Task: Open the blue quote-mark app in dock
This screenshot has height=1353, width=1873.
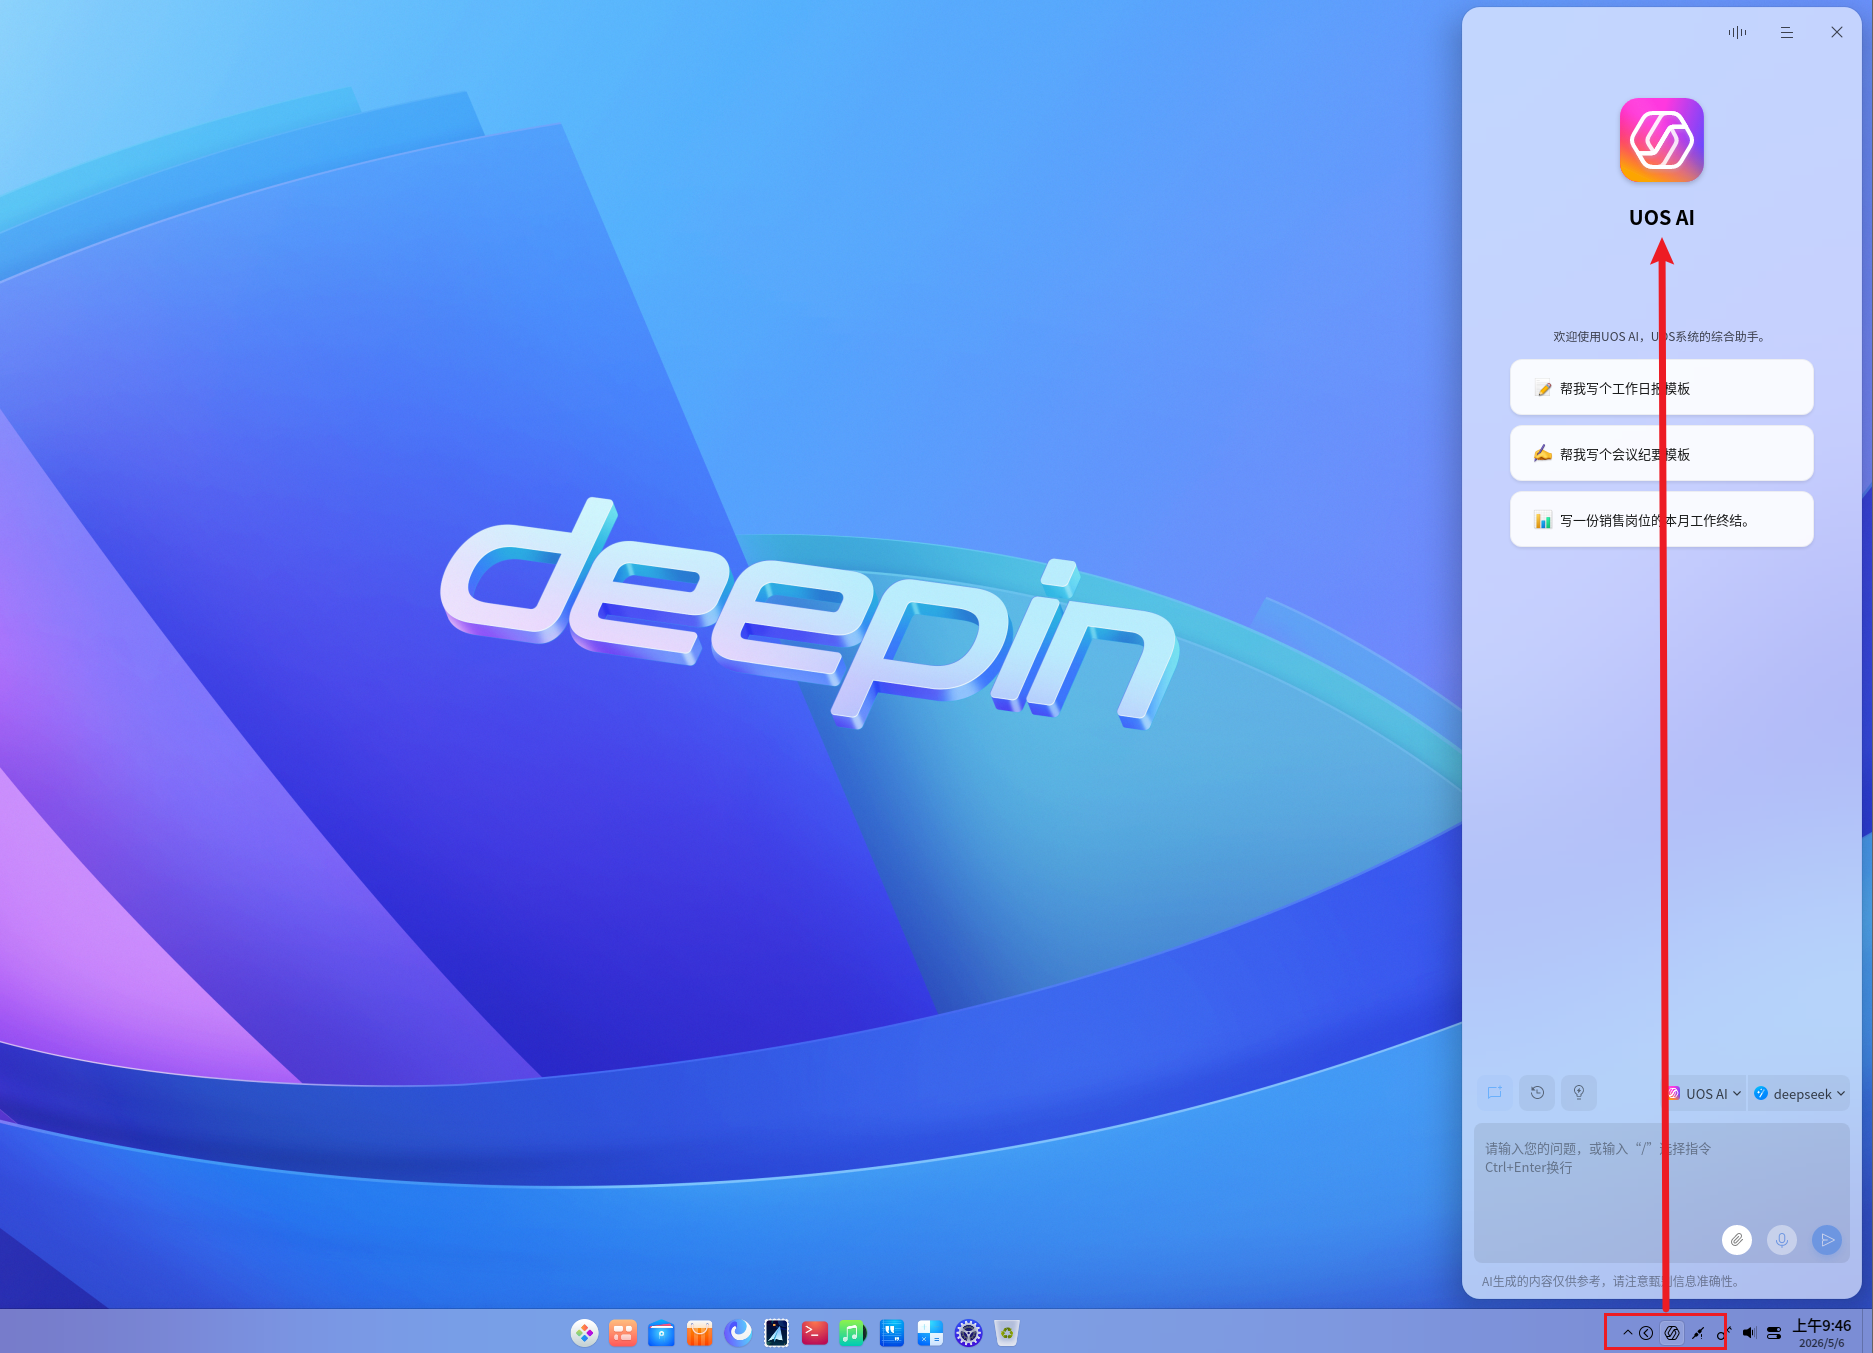Action: click(892, 1333)
